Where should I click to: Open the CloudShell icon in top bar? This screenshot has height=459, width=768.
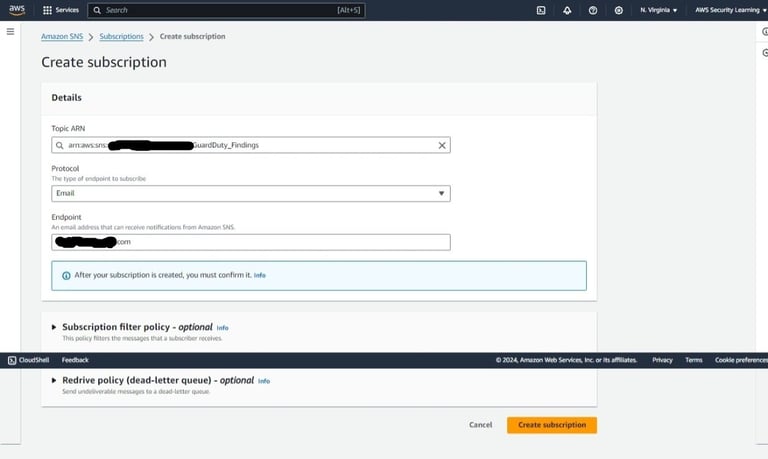pos(541,10)
